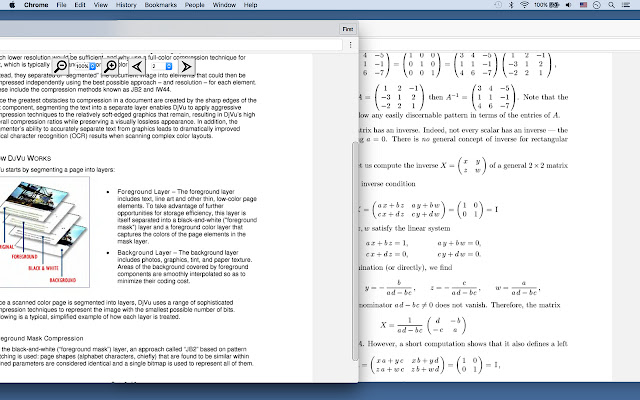
Task: Click the address bar of the viewer window
Action: point(169,45)
